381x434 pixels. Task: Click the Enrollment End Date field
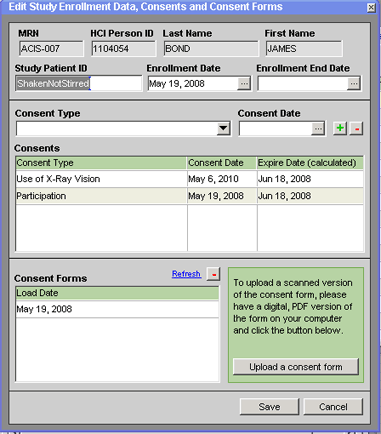[303, 84]
